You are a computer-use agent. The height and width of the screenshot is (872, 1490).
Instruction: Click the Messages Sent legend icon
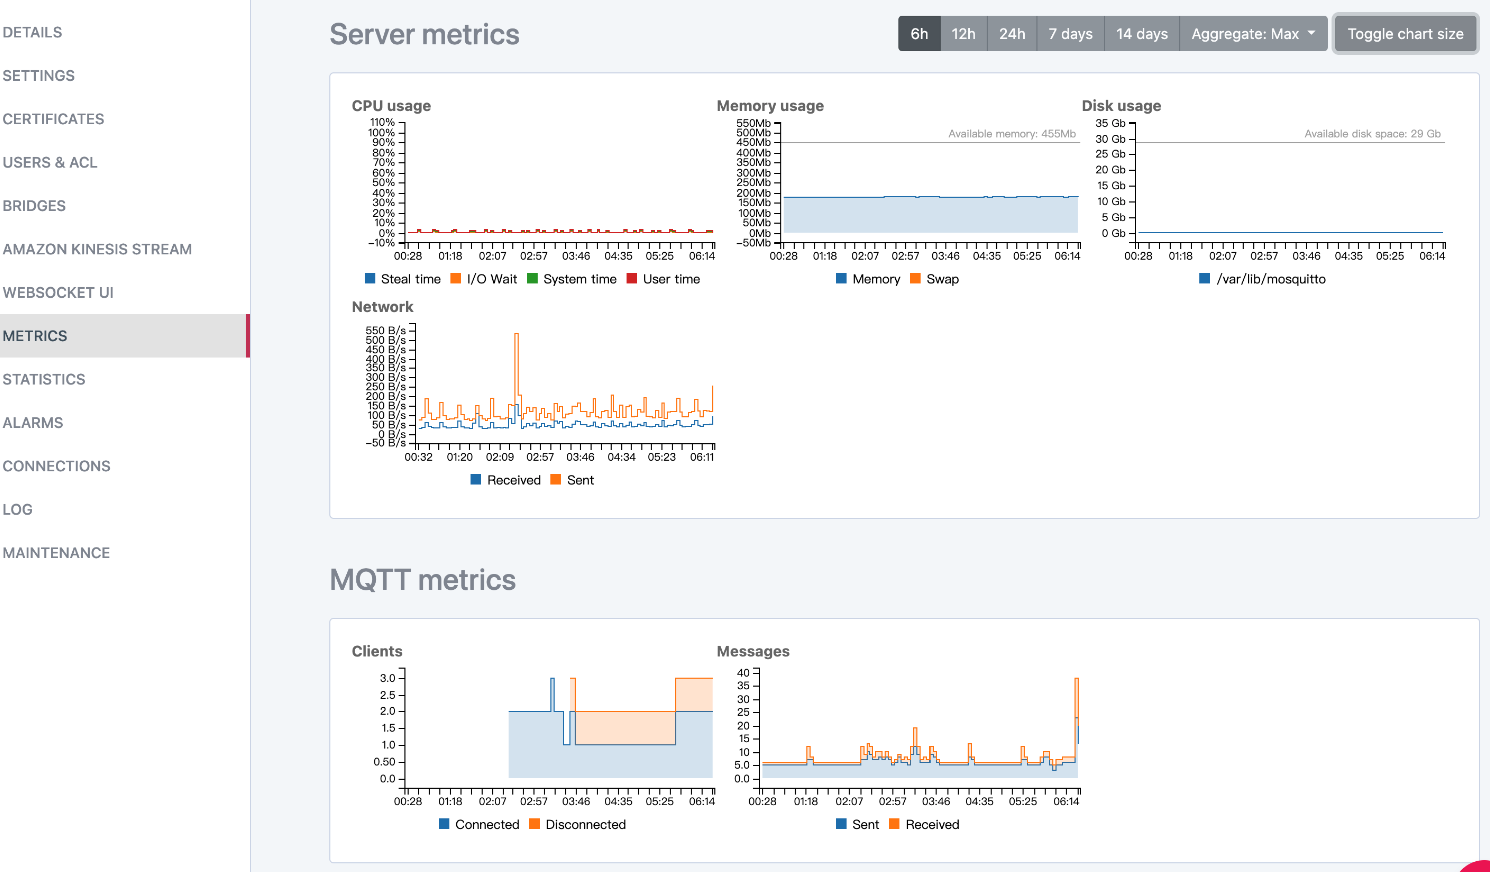(x=841, y=824)
